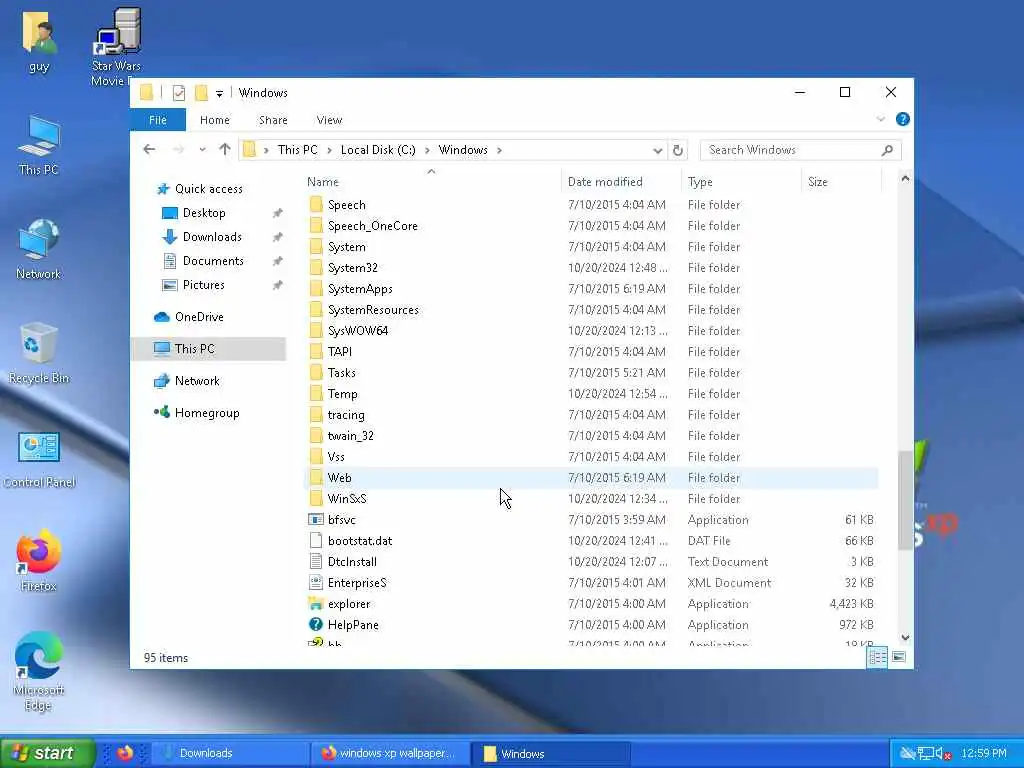Sort by the Type column header
Viewport: 1024px width, 768px height.
click(741, 182)
